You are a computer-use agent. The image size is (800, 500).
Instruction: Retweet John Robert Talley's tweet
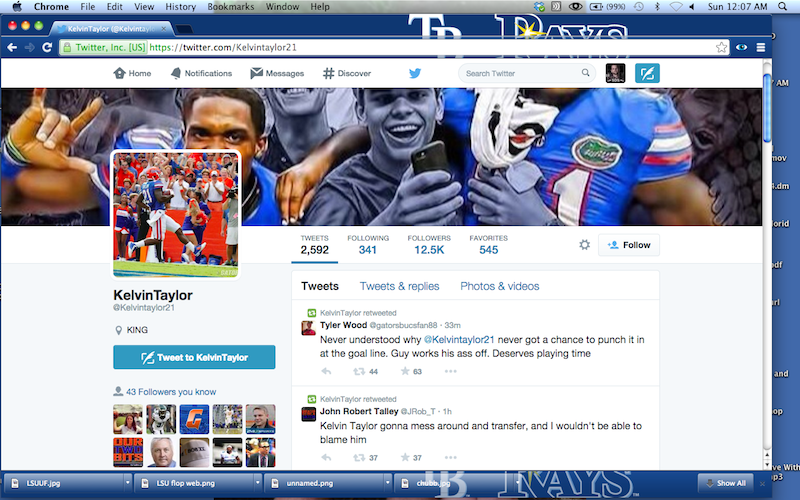click(359, 458)
